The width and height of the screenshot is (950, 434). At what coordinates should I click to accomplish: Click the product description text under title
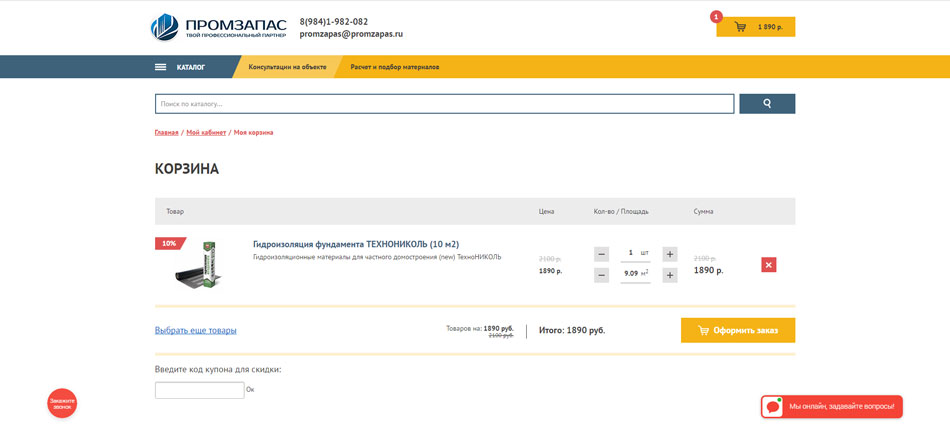click(377, 257)
